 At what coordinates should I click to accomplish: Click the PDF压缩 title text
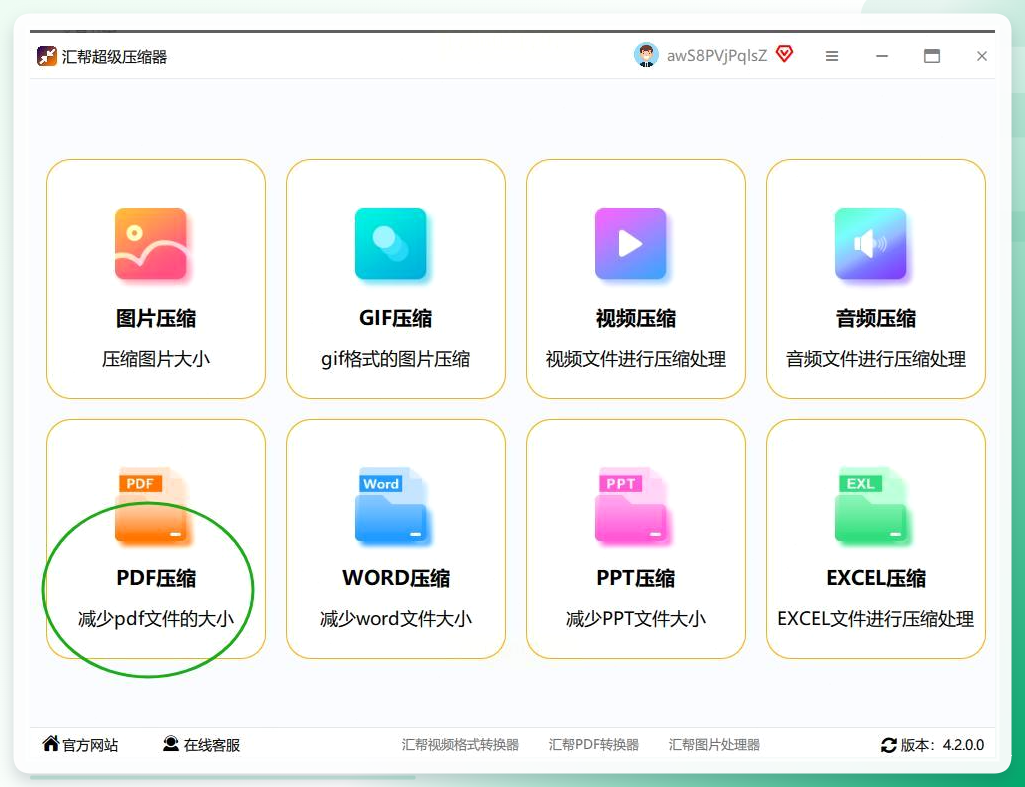coord(156,578)
